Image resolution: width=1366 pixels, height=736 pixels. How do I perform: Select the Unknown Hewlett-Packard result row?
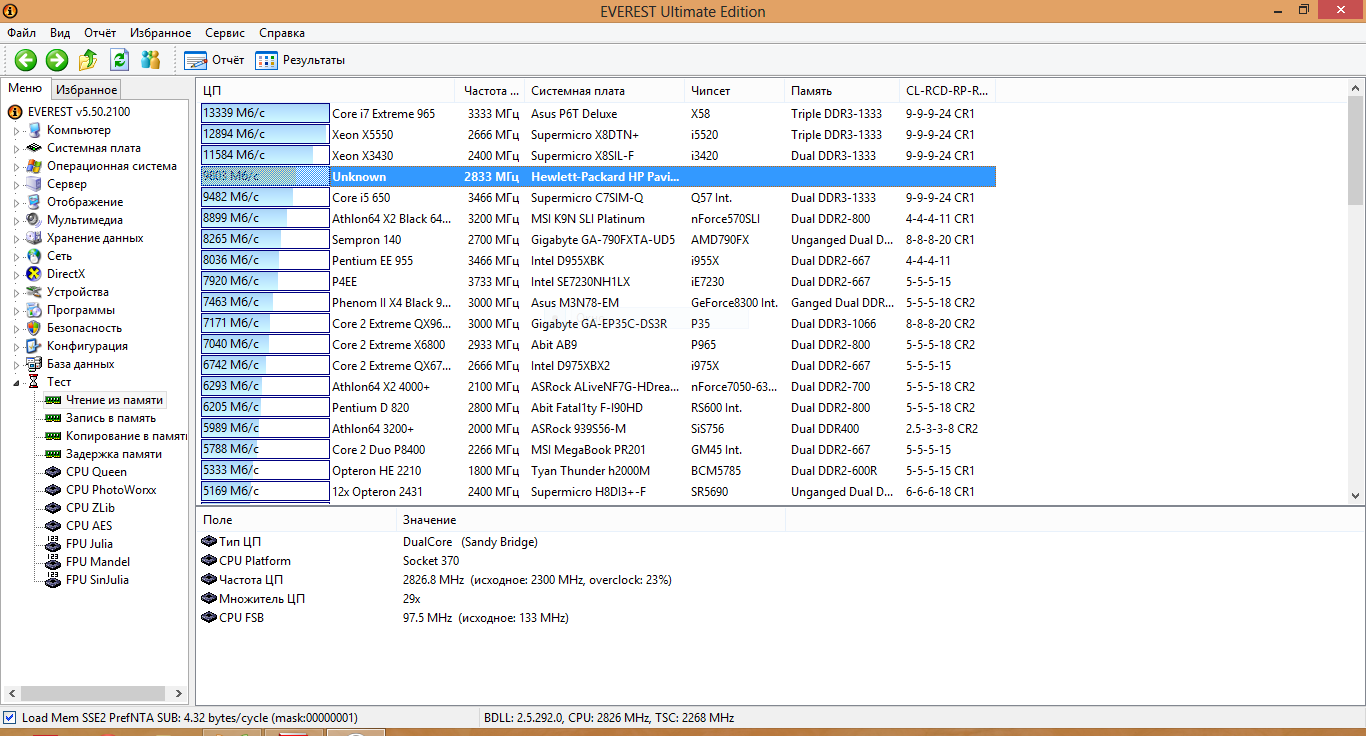tap(597, 177)
